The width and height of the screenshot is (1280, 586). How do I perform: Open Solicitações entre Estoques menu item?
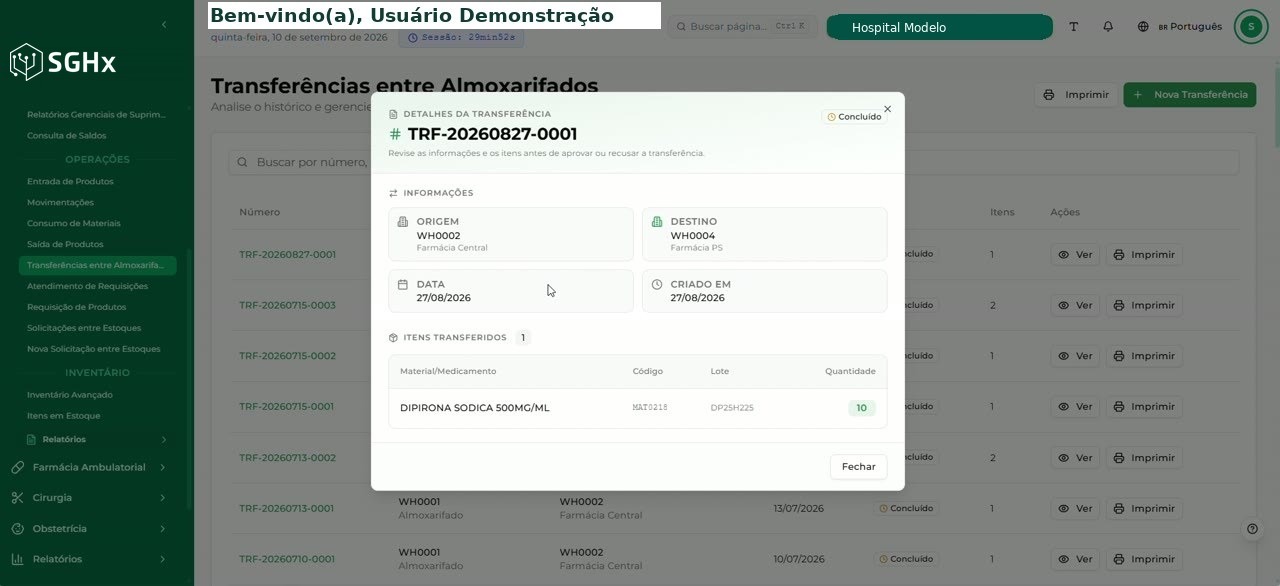84,329
